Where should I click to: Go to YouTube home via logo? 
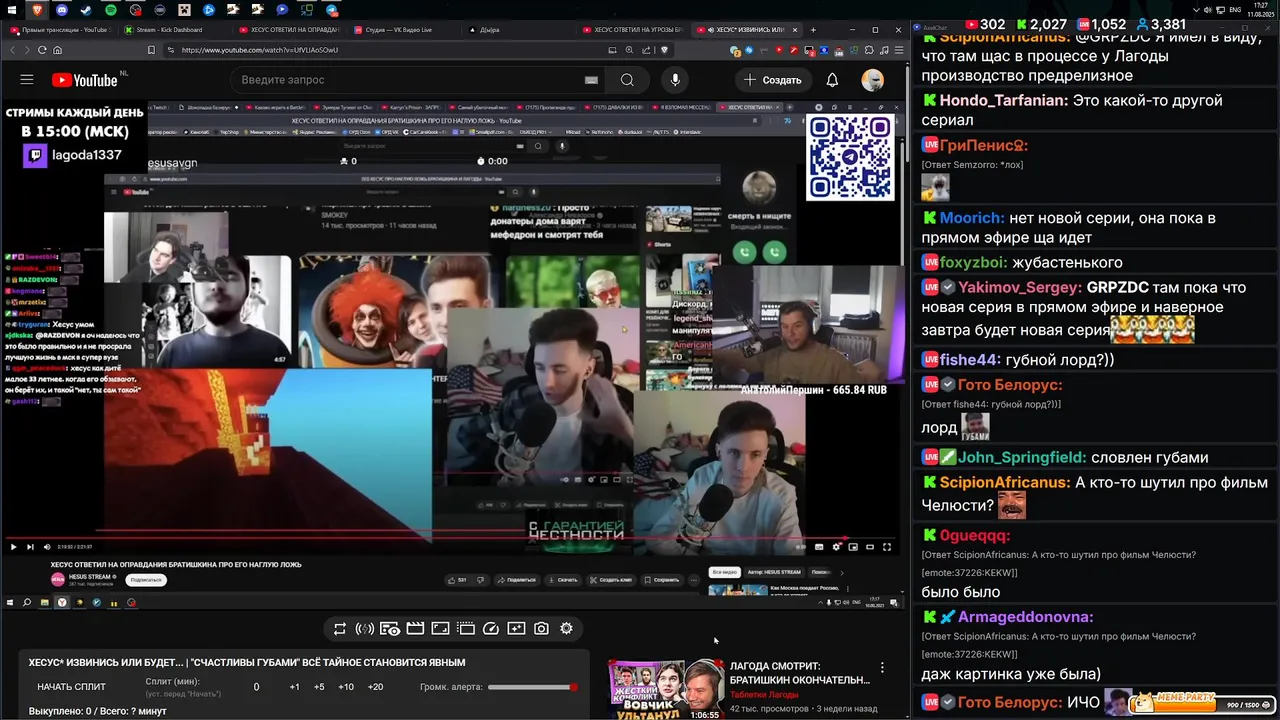click(x=86, y=80)
